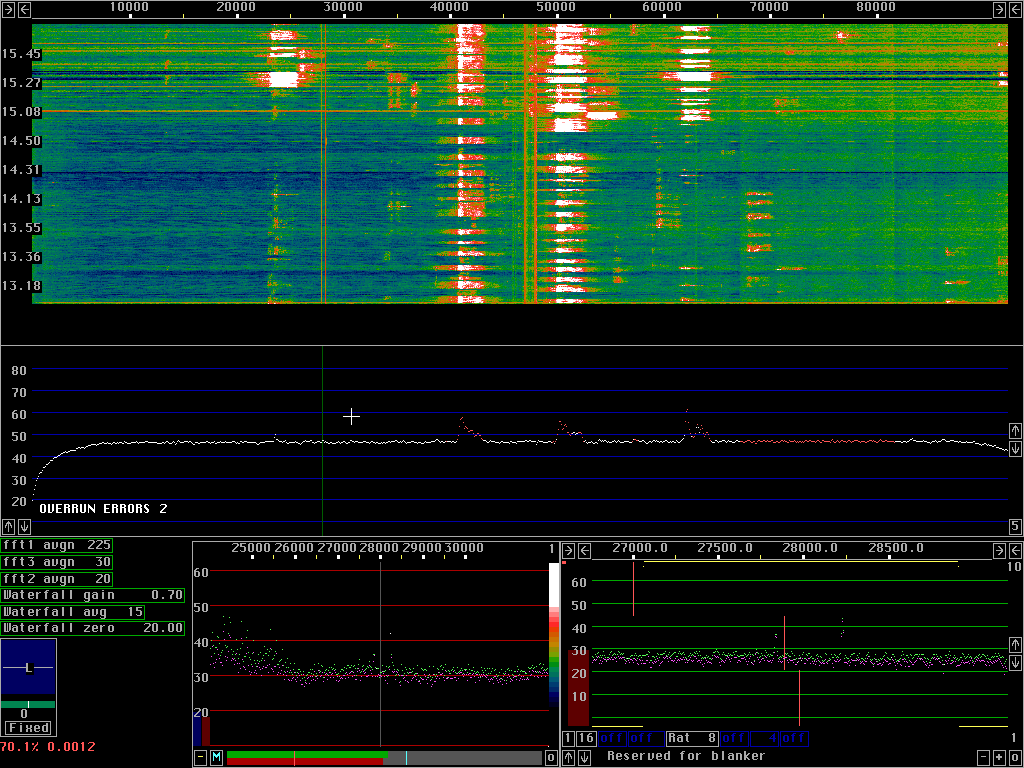Image resolution: width=1024 pixels, height=768 pixels.
Task: Click the 28500.0 label on the baseband scale
Action: pos(895,548)
